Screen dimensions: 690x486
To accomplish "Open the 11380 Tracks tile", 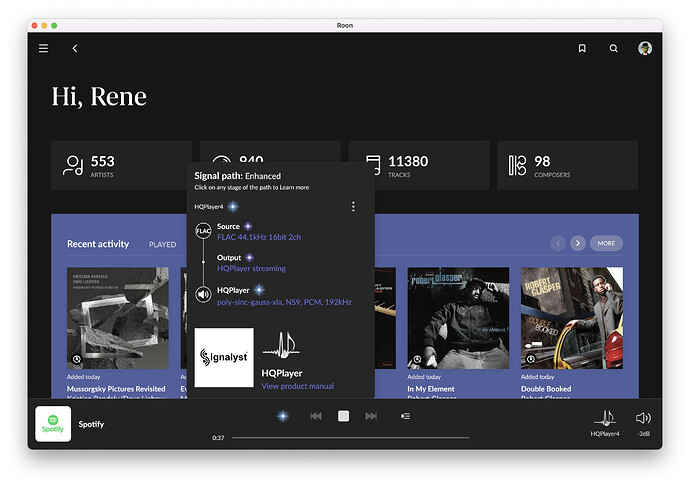I will tap(419, 166).
